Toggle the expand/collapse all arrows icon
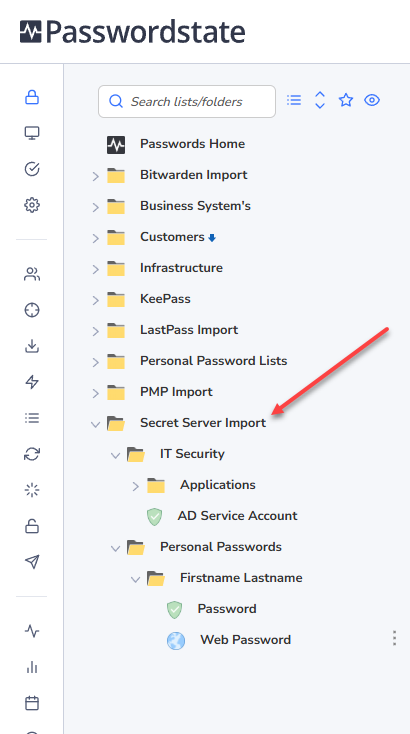Image resolution: width=410 pixels, height=734 pixels. point(320,100)
